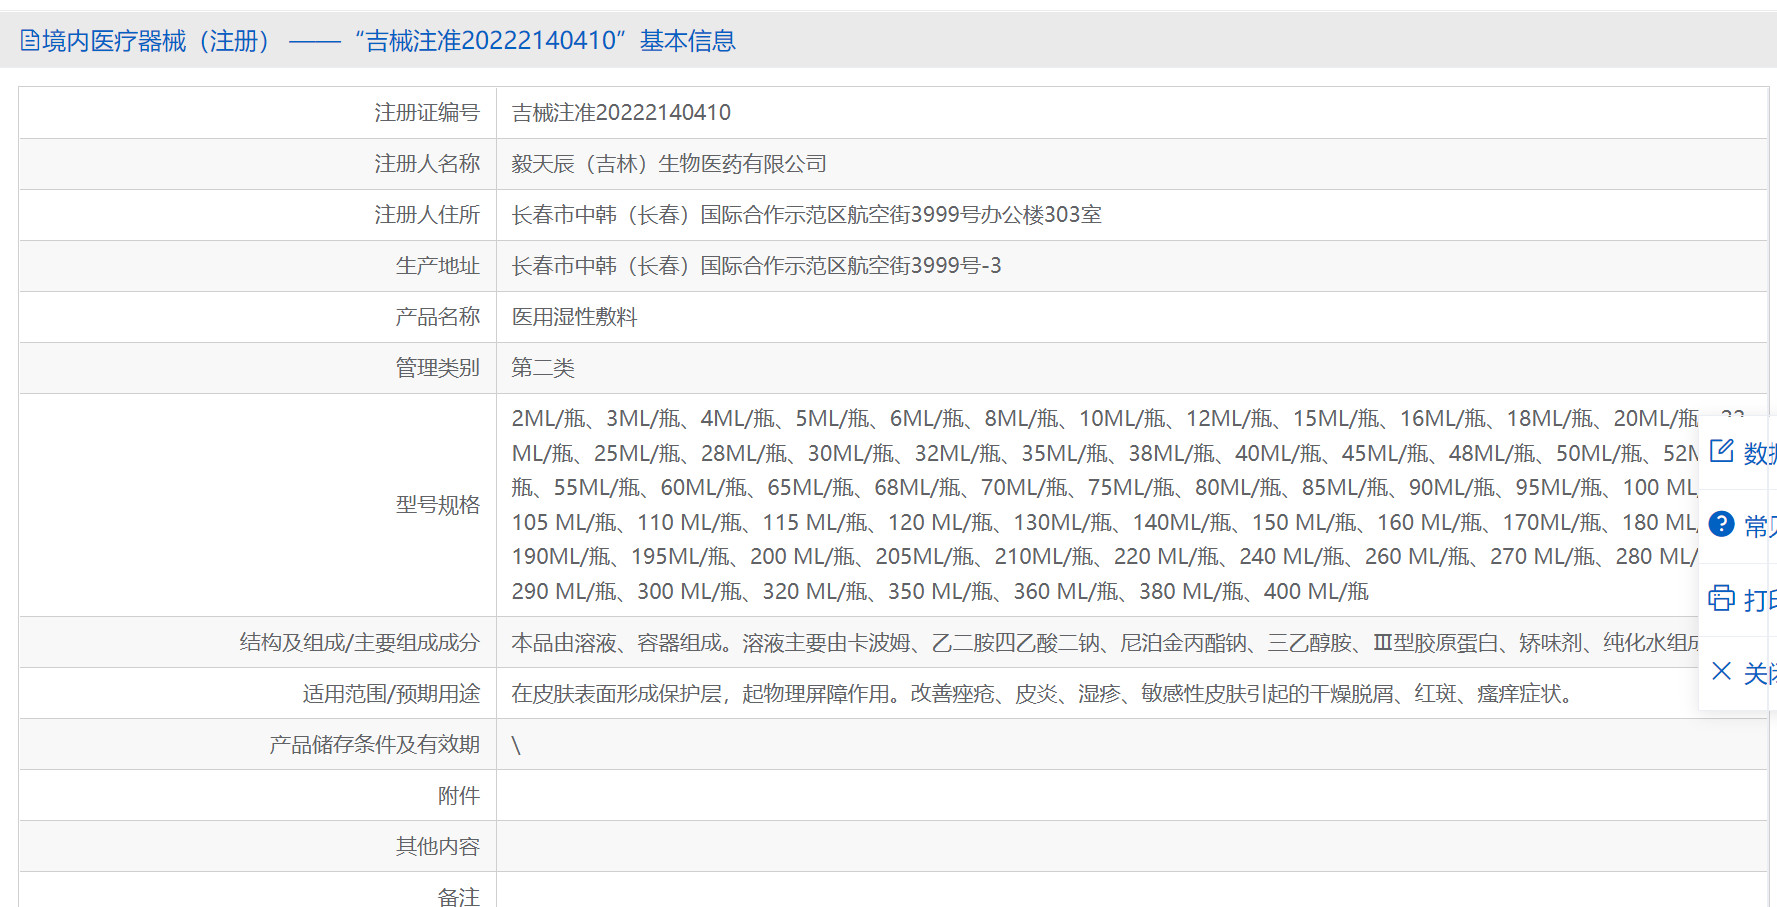Click the 注册人住所 row label
1777x907 pixels.
click(x=427, y=215)
